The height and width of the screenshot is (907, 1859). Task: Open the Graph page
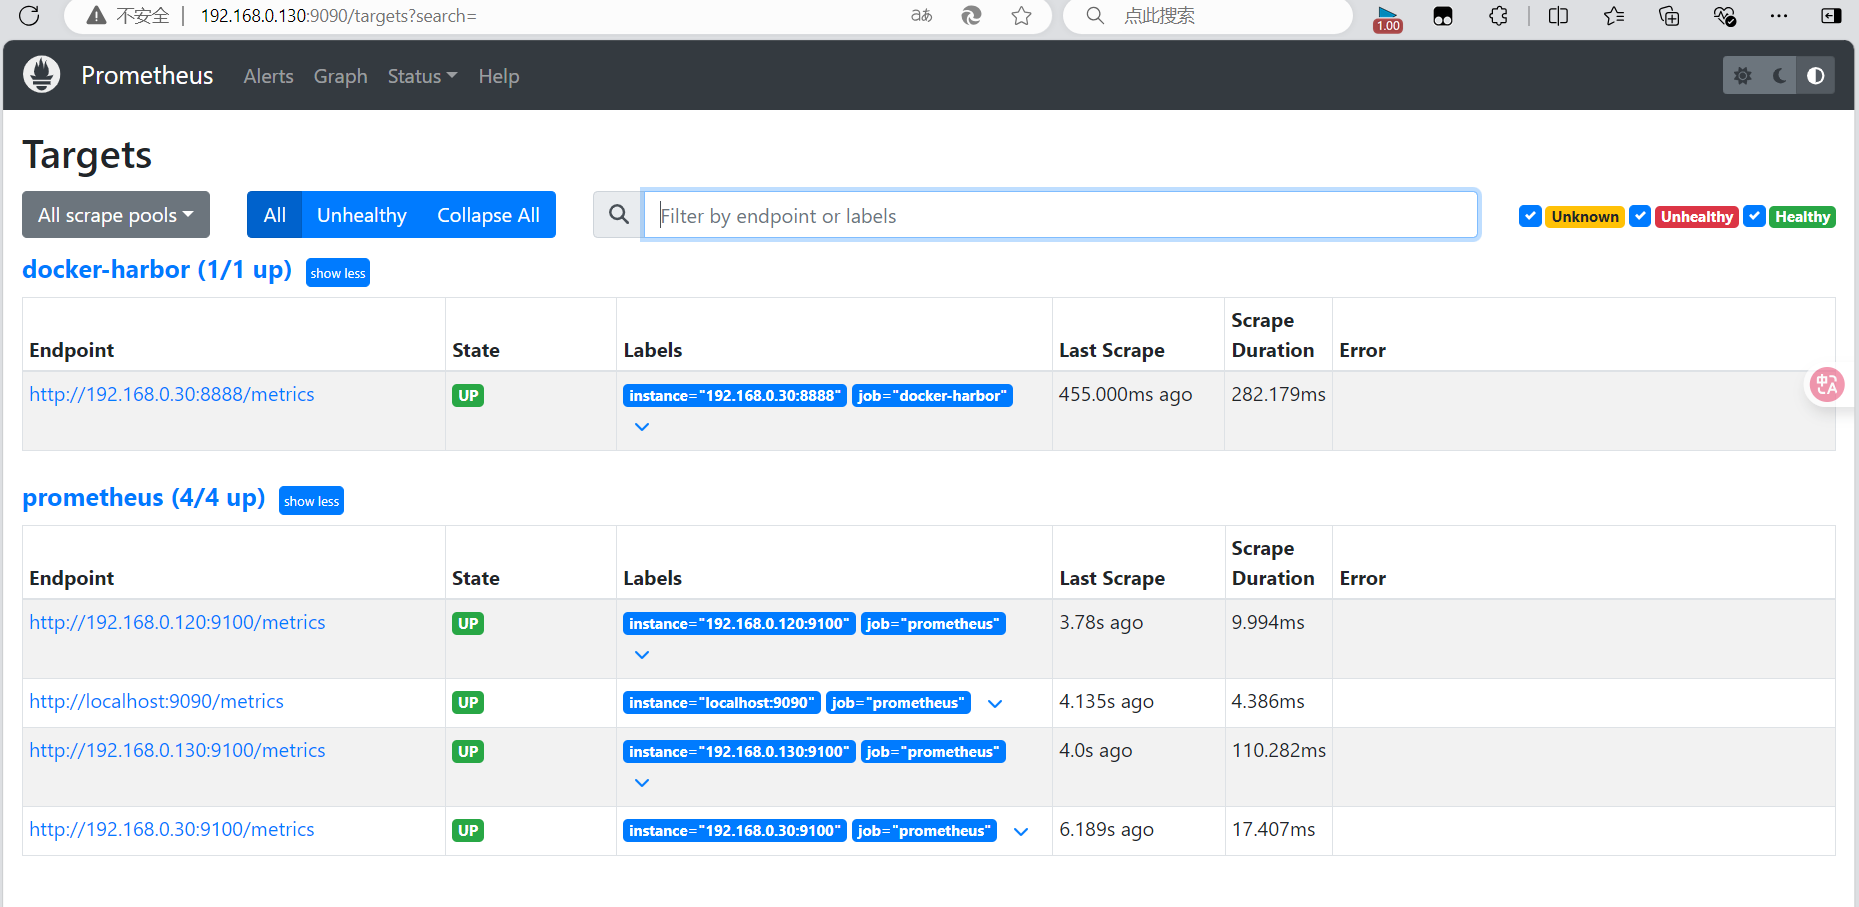click(x=341, y=76)
